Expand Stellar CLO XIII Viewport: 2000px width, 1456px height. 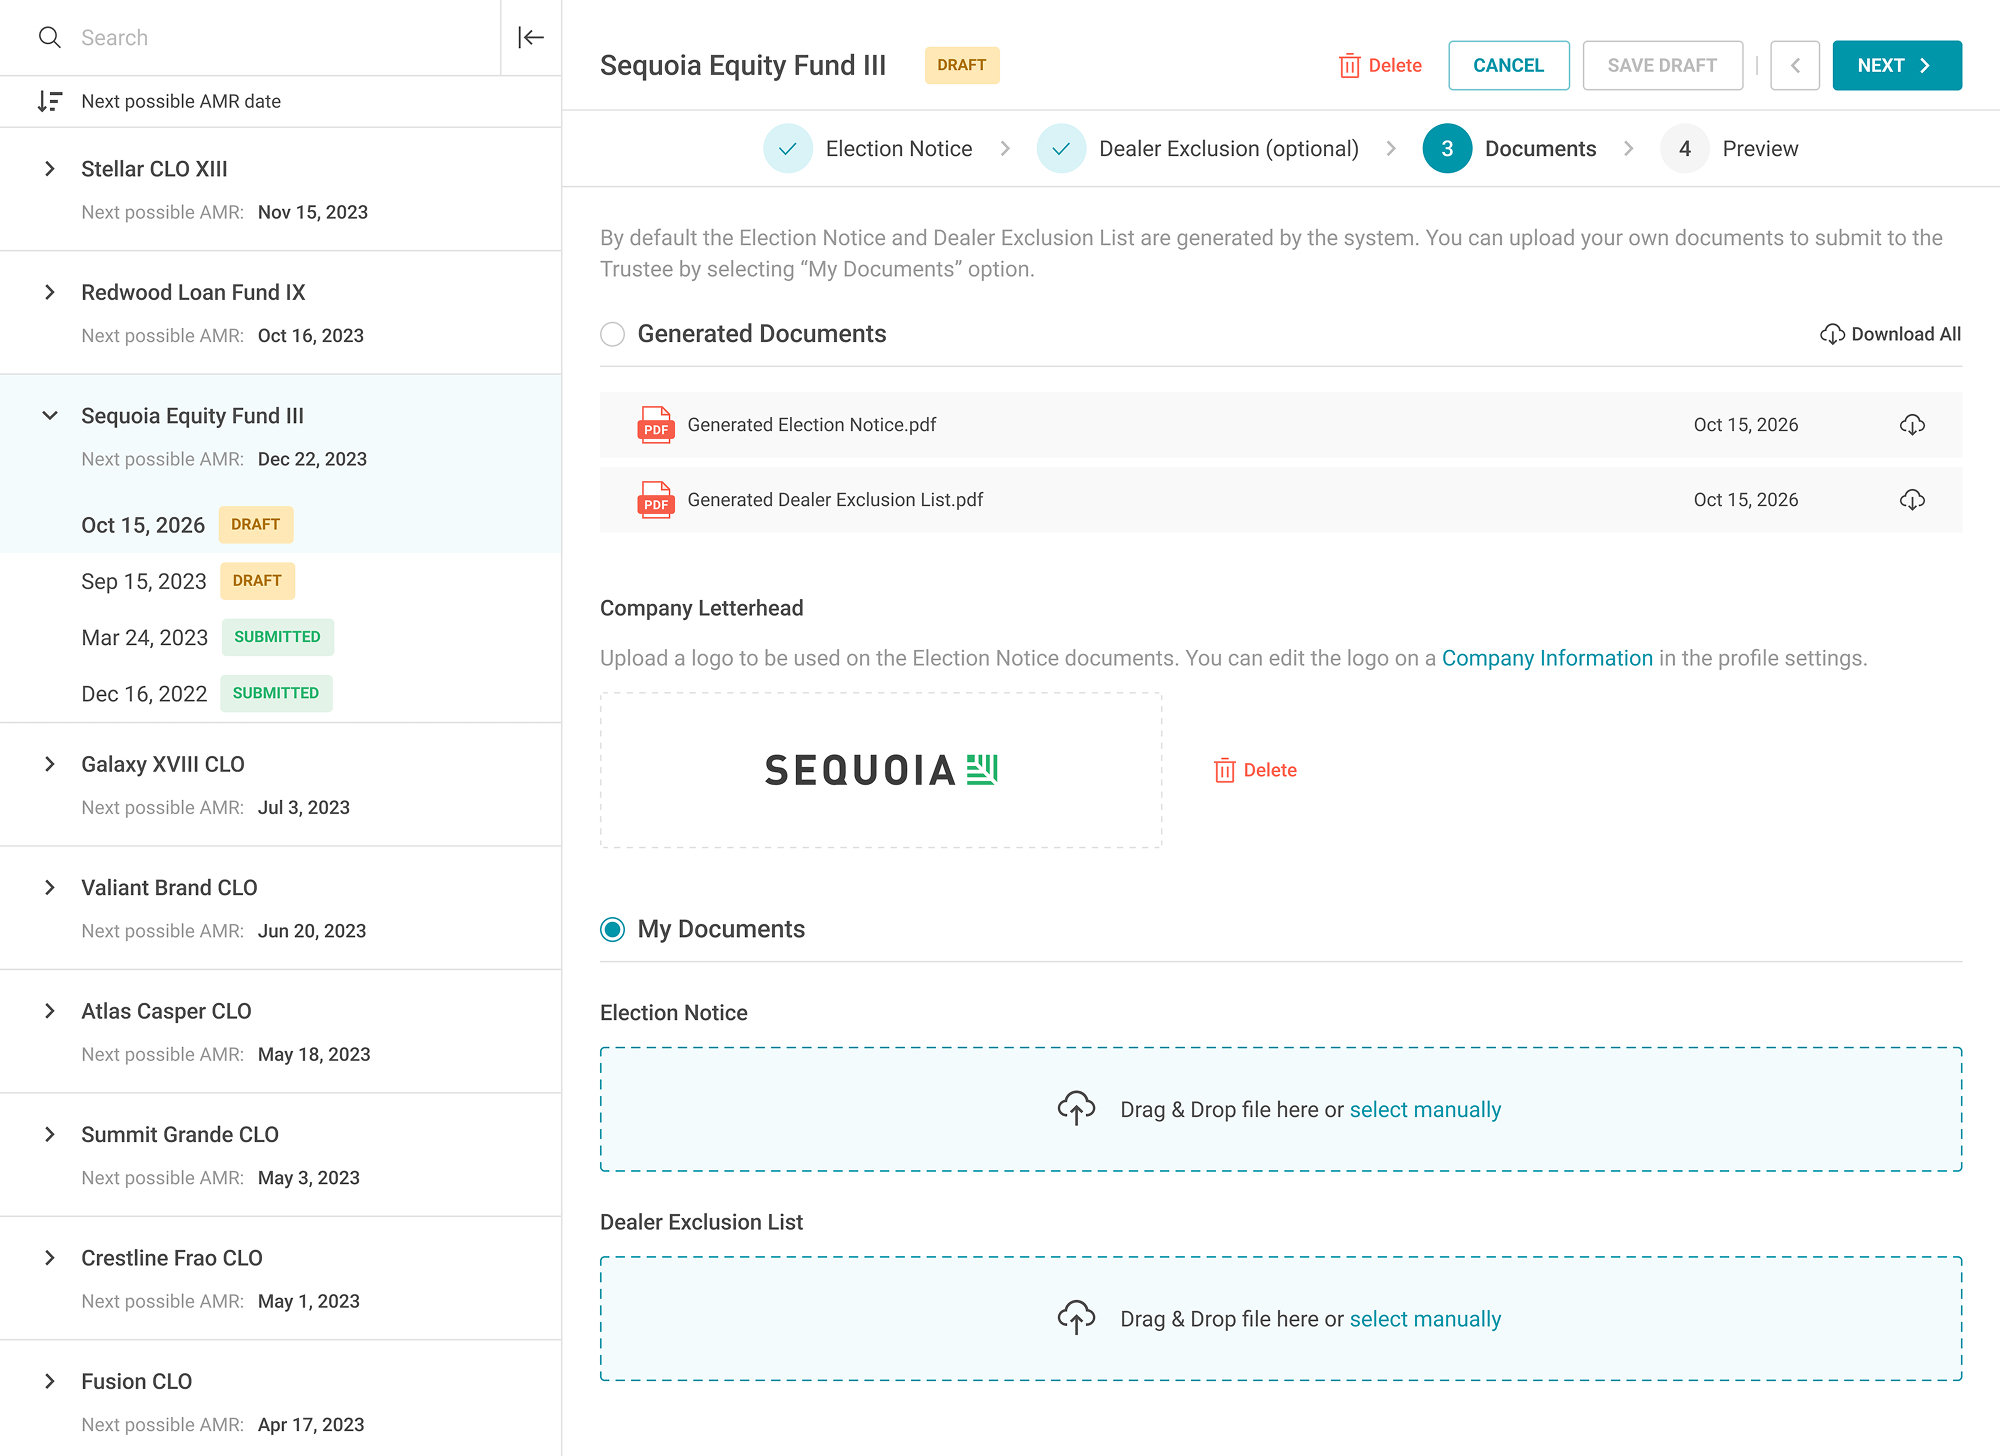(x=50, y=169)
